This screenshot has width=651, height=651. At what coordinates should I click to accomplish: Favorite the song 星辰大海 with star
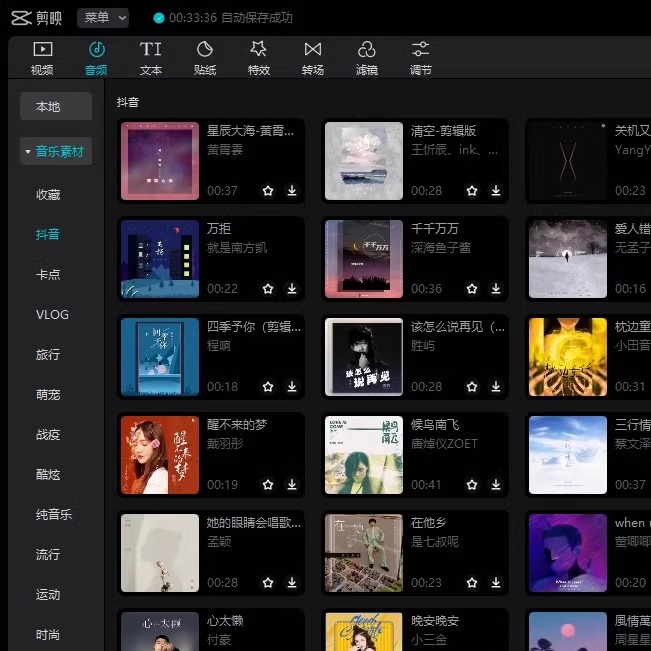click(268, 191)
